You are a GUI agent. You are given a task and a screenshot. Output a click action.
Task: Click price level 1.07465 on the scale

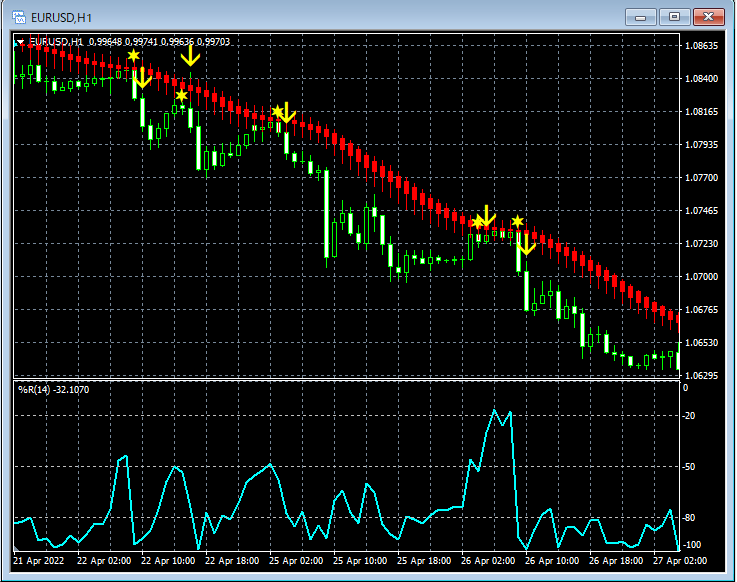pyautogui.click(x=702, y=211)
